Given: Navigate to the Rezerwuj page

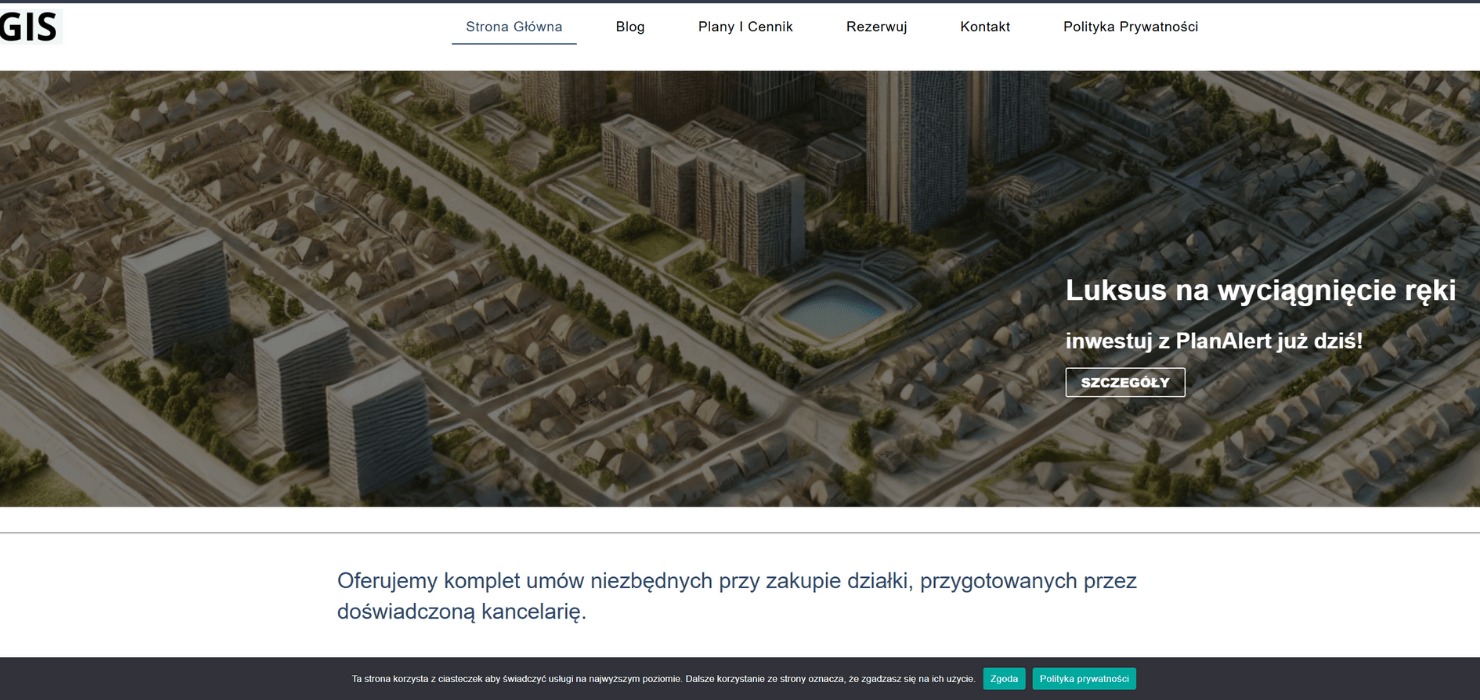Looking at the screenshot, I should 876,26.
